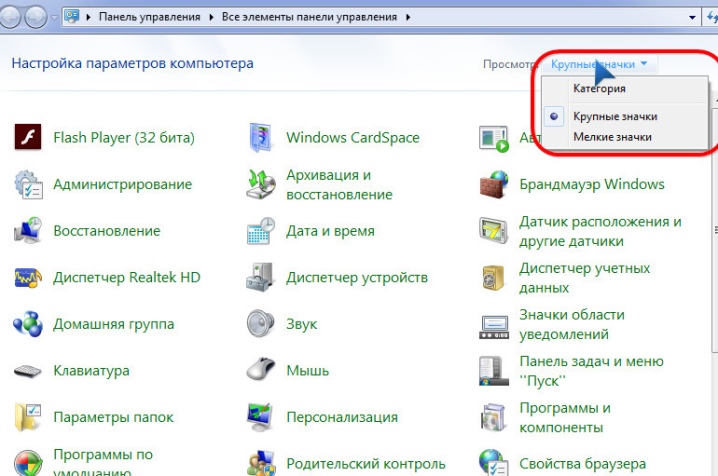This screenshot has width=718, height=476.
Task: Click the Автозапуск icon
Action: (494, 138)
